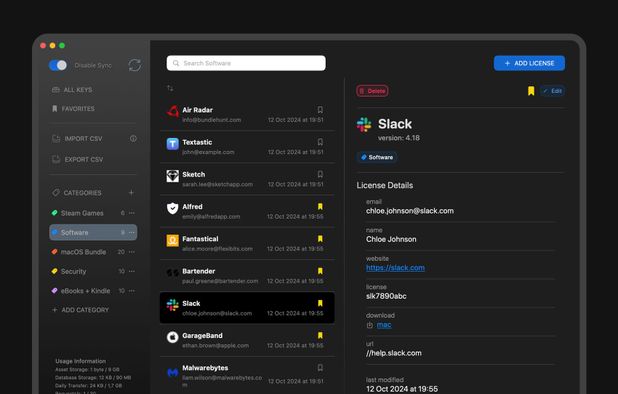Image resolution: width=618 pixels, height=394 pixels.
Task: Select the Software category
Action: coord(93,232)
